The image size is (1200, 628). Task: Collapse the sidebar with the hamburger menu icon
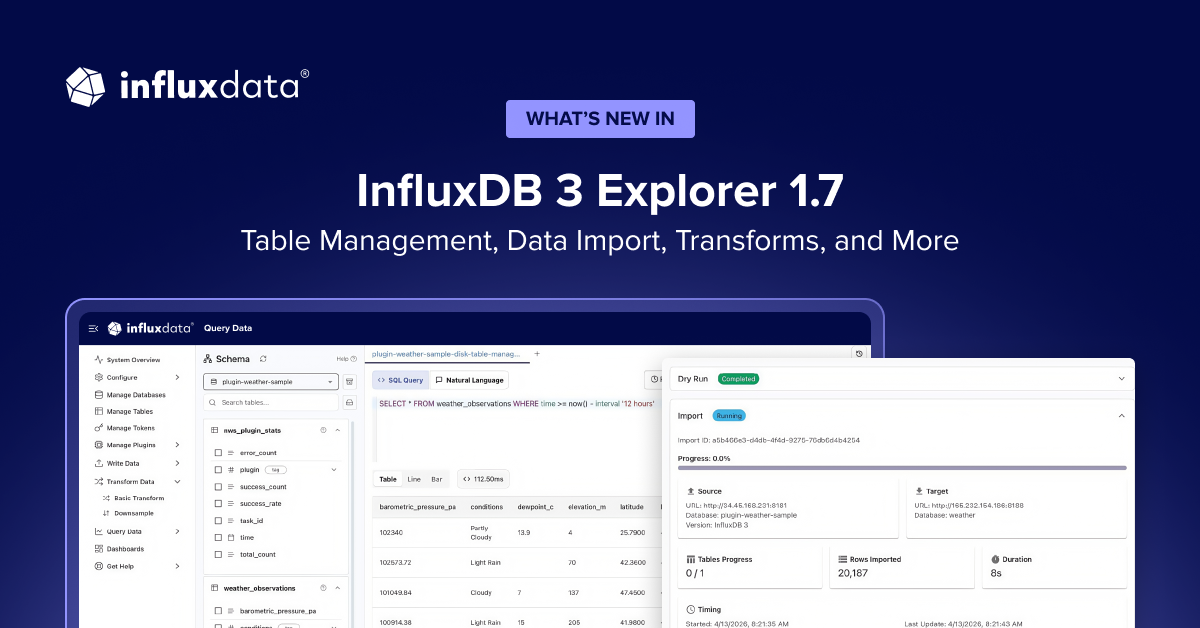coord(93,328)
